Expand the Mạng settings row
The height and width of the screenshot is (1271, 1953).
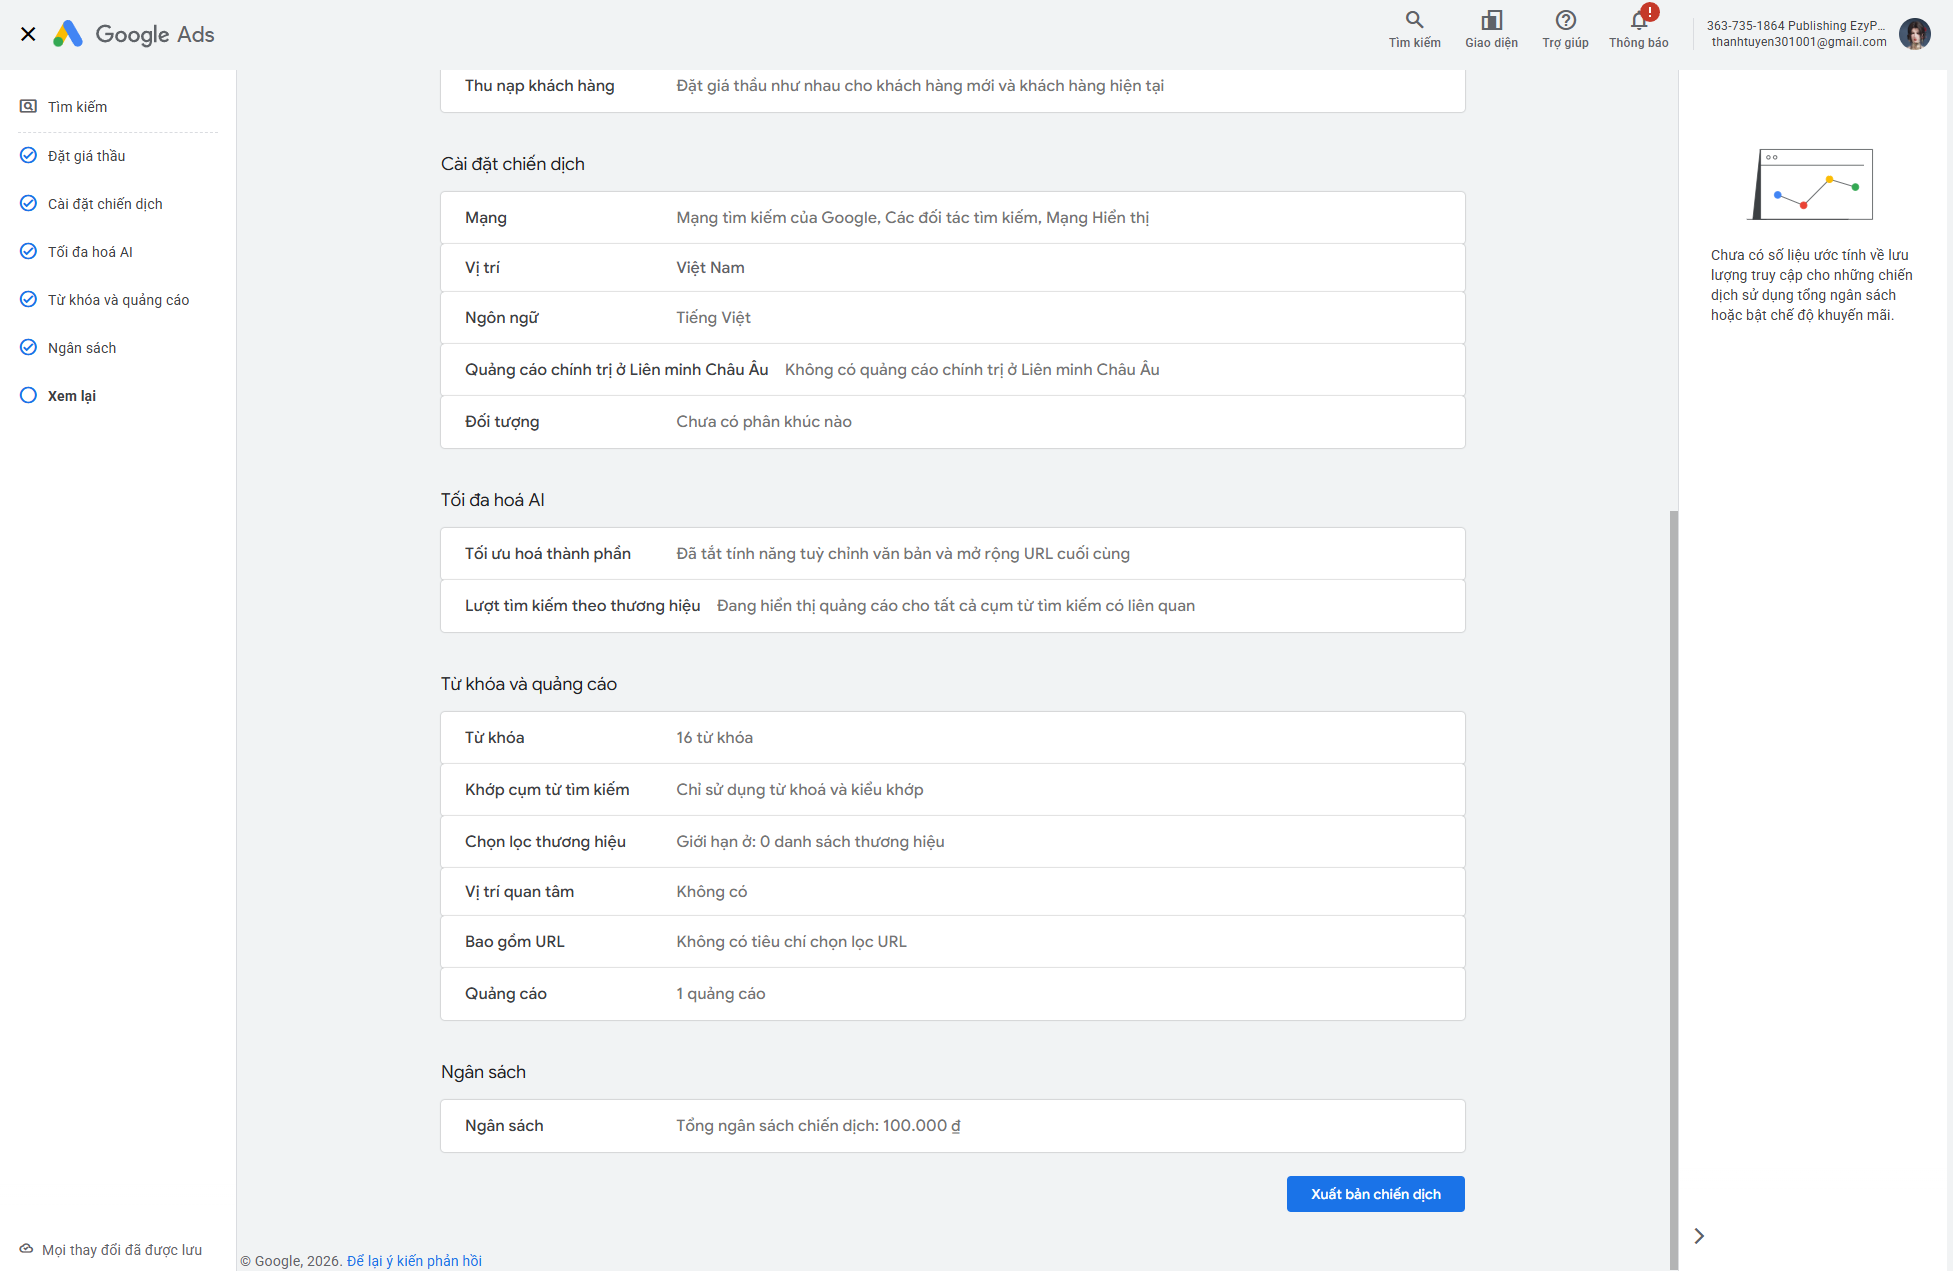[x=952, y=217]
